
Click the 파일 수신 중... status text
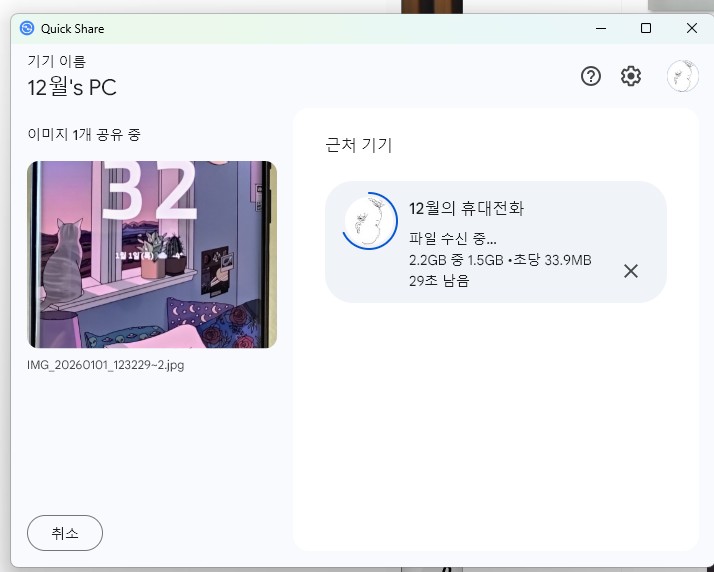click(x=453, y=238)
